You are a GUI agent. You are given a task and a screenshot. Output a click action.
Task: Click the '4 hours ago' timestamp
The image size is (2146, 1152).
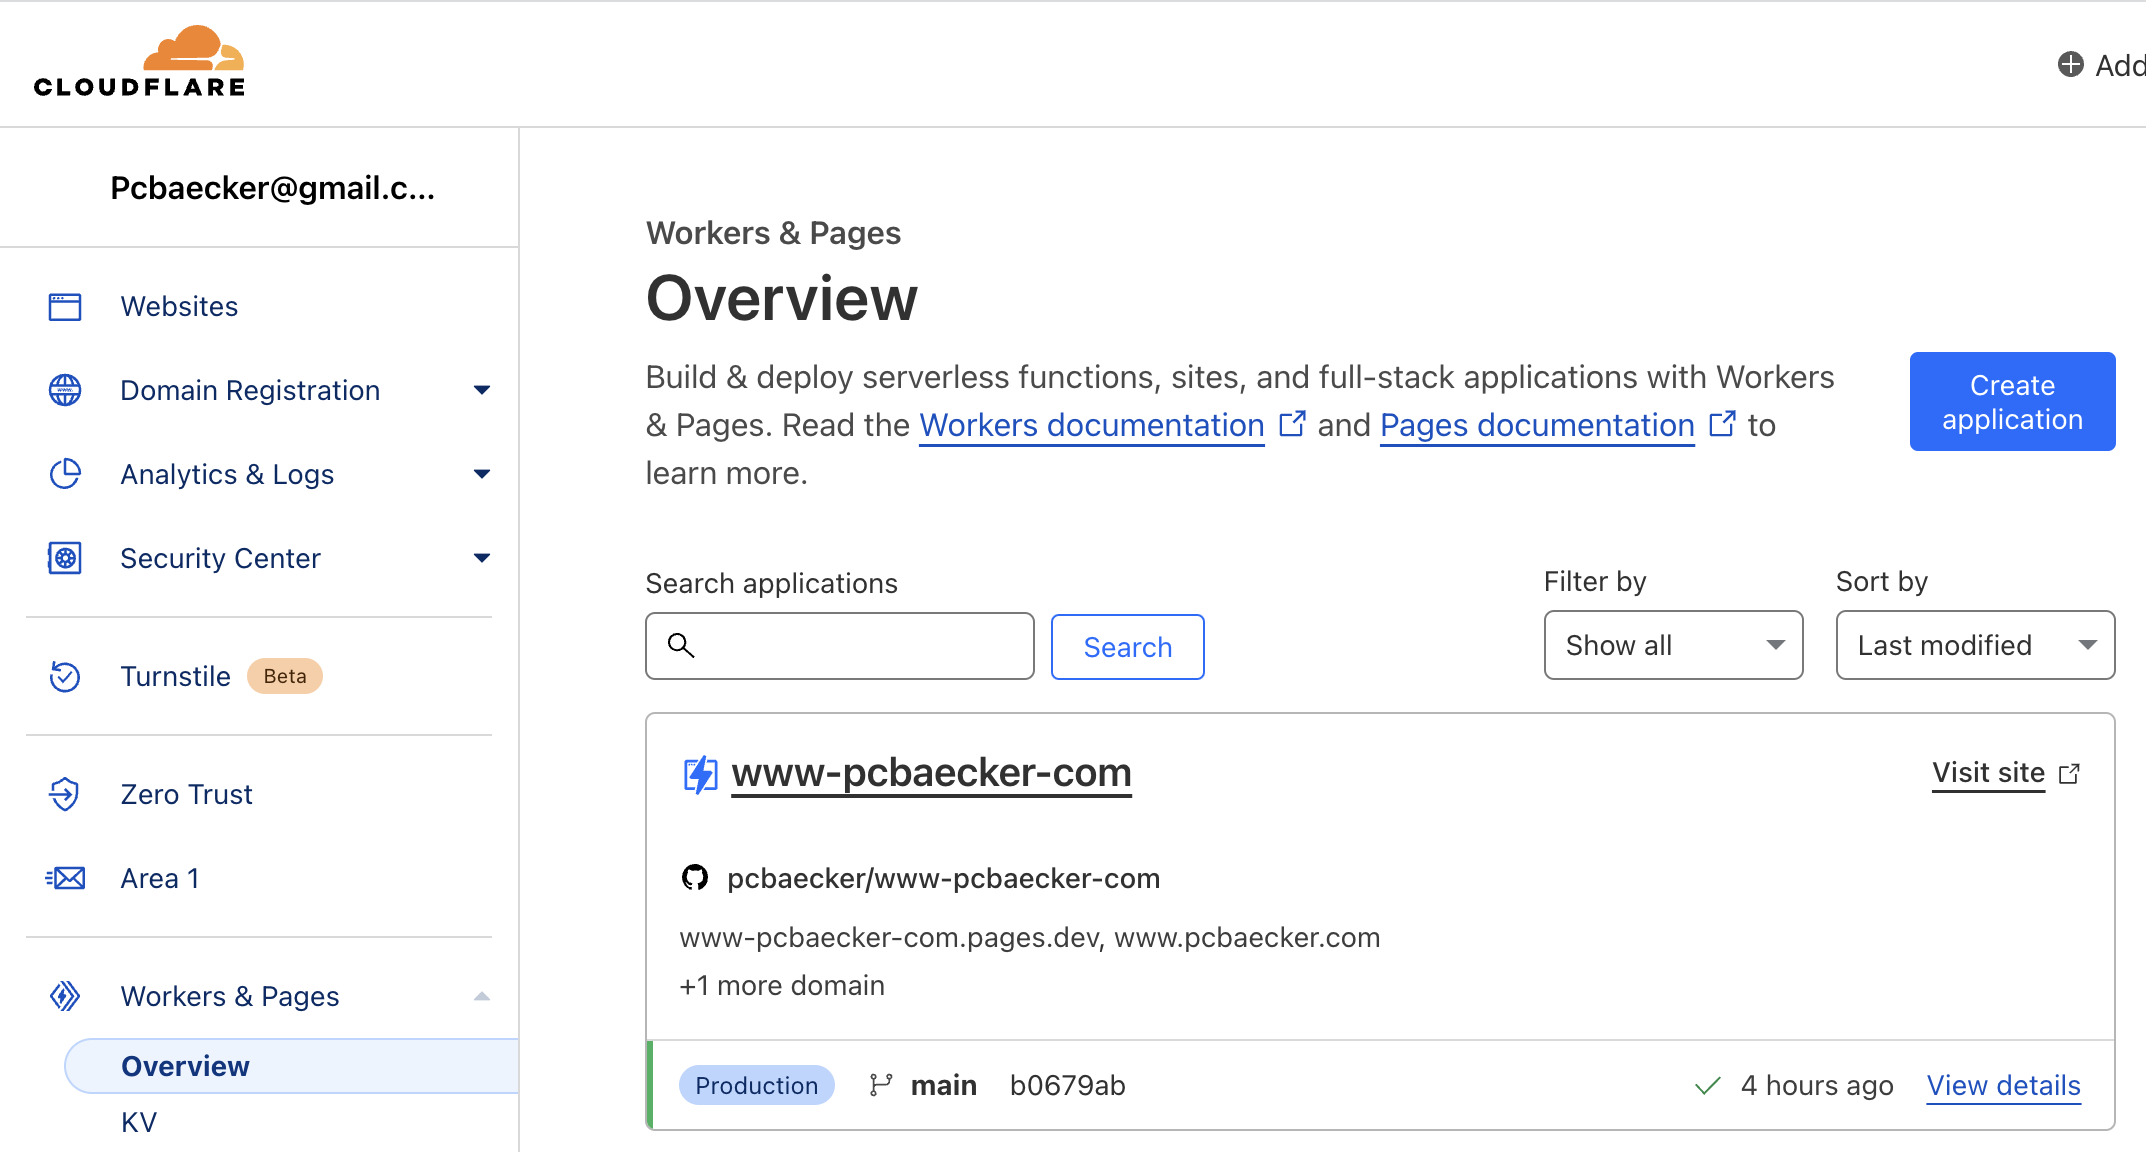click(1817, 1085)
